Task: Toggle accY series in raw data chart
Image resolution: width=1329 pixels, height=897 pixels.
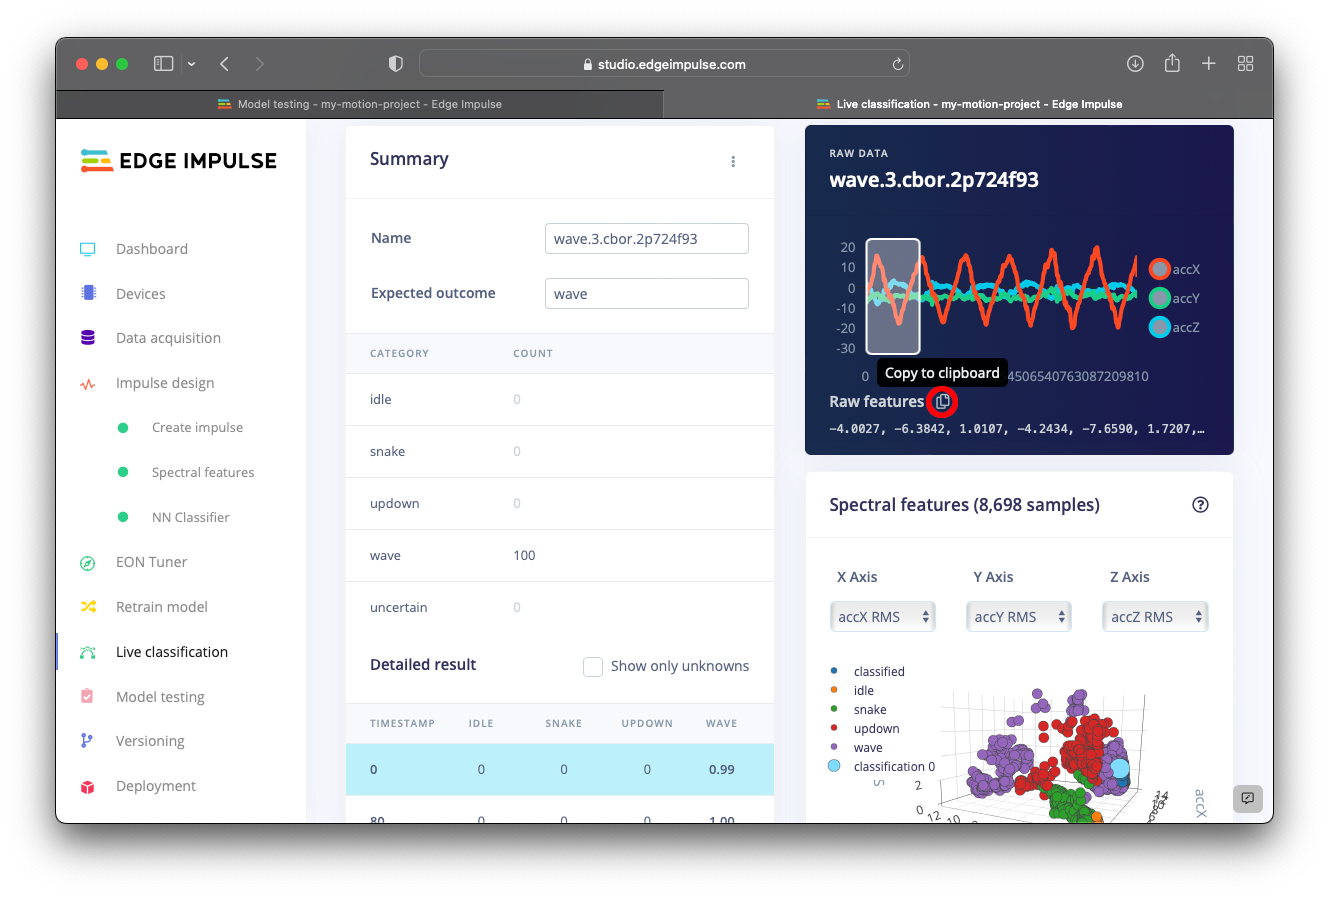Action: point(1174,298)
